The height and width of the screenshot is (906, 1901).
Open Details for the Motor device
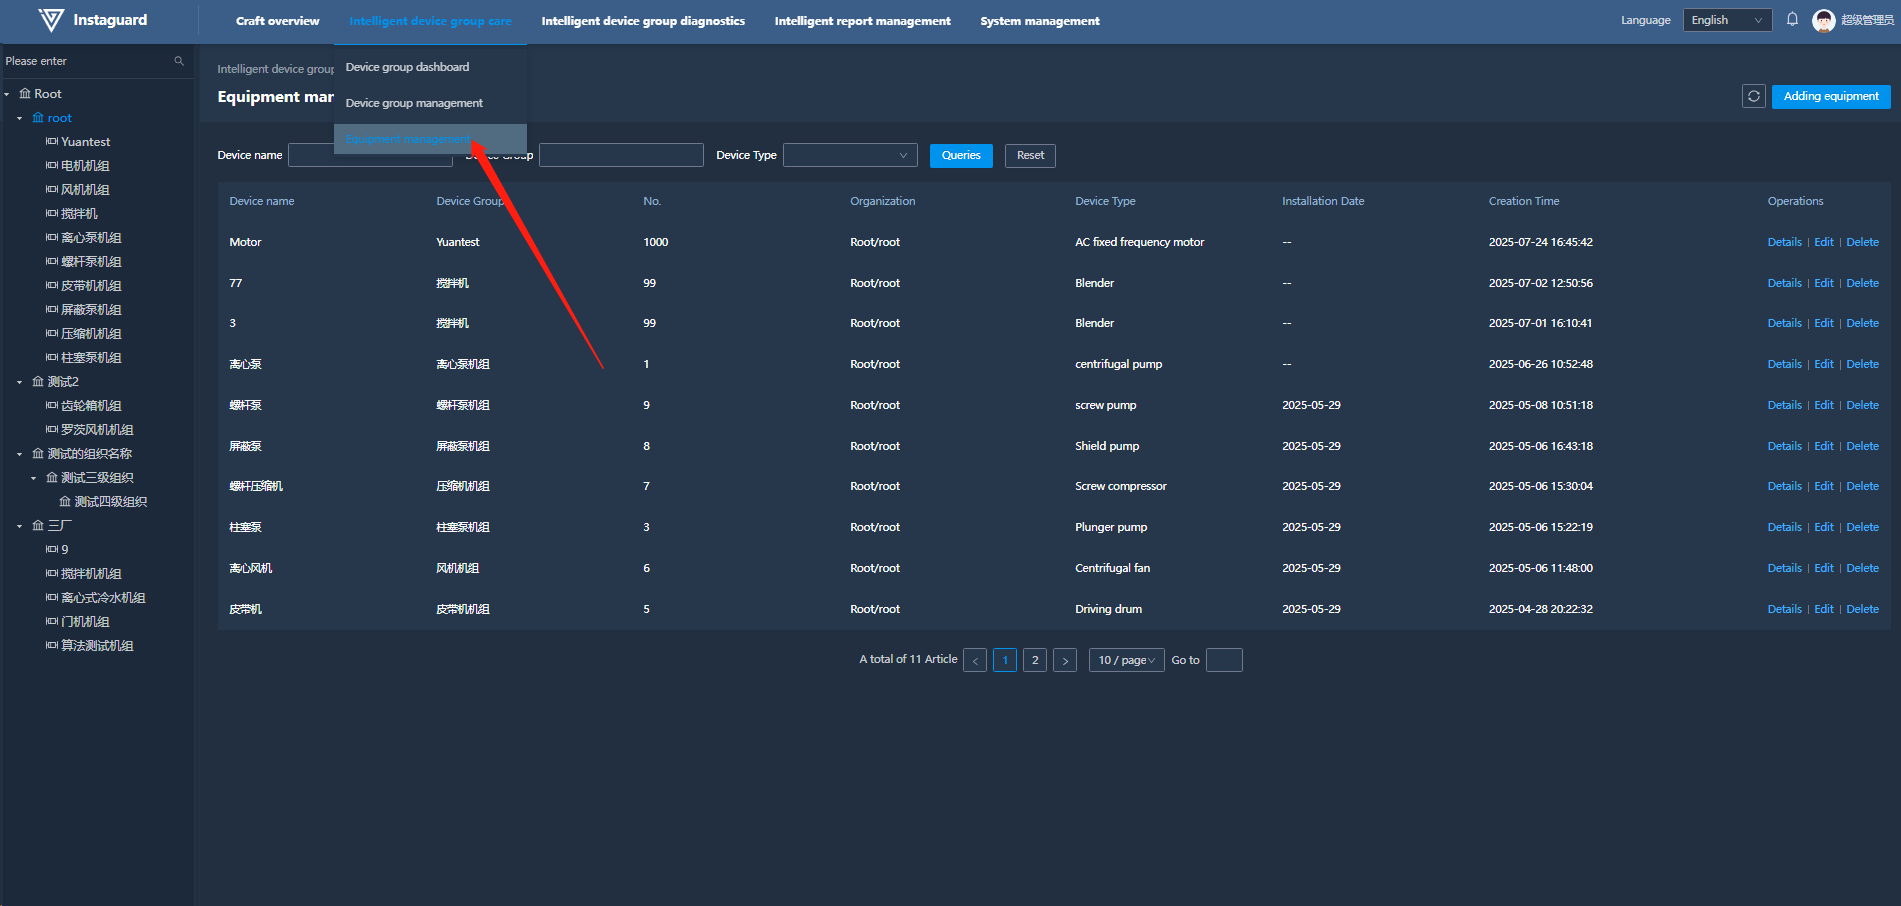tap(1784, 242)
